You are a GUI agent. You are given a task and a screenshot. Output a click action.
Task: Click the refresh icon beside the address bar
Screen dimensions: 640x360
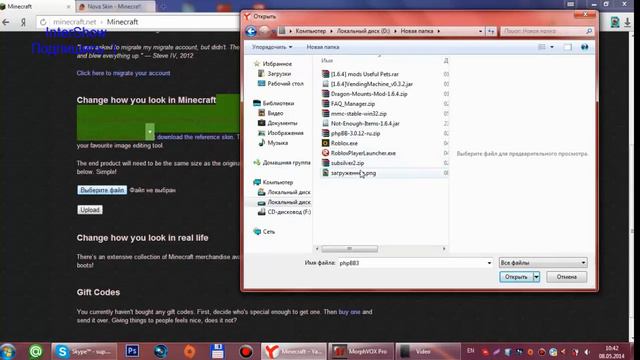(491, 31)
